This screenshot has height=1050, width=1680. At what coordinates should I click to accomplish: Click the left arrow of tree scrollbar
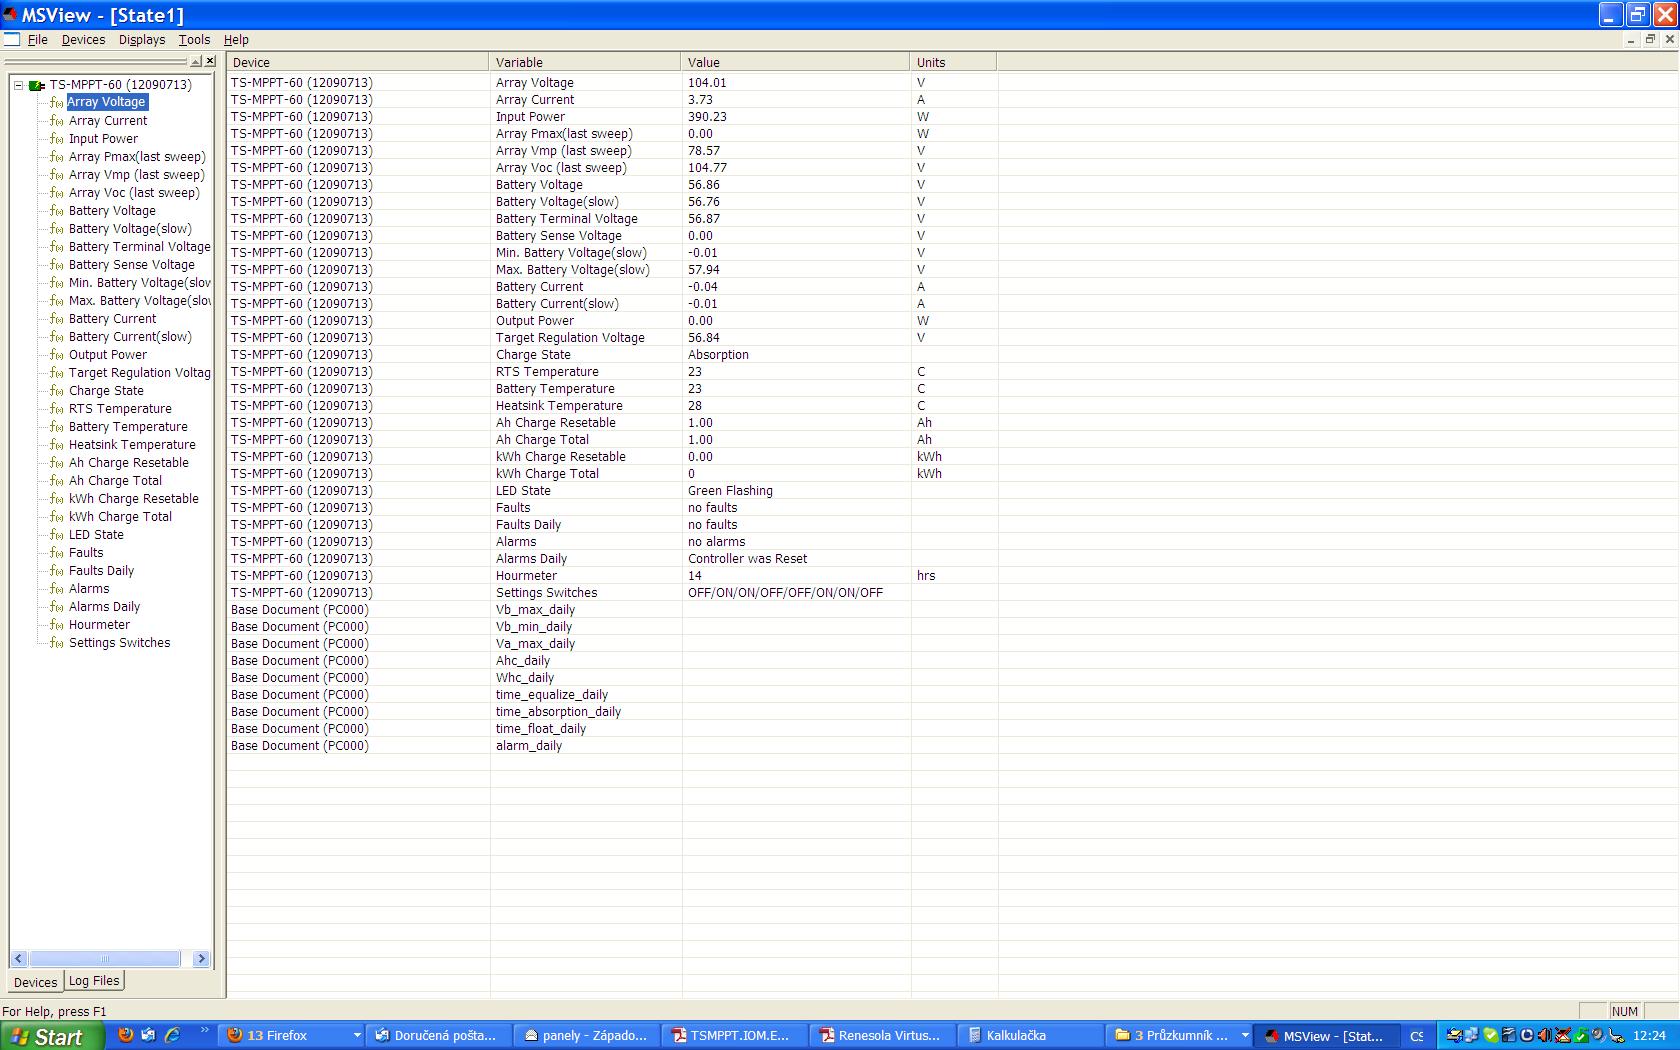pos(19,959)
